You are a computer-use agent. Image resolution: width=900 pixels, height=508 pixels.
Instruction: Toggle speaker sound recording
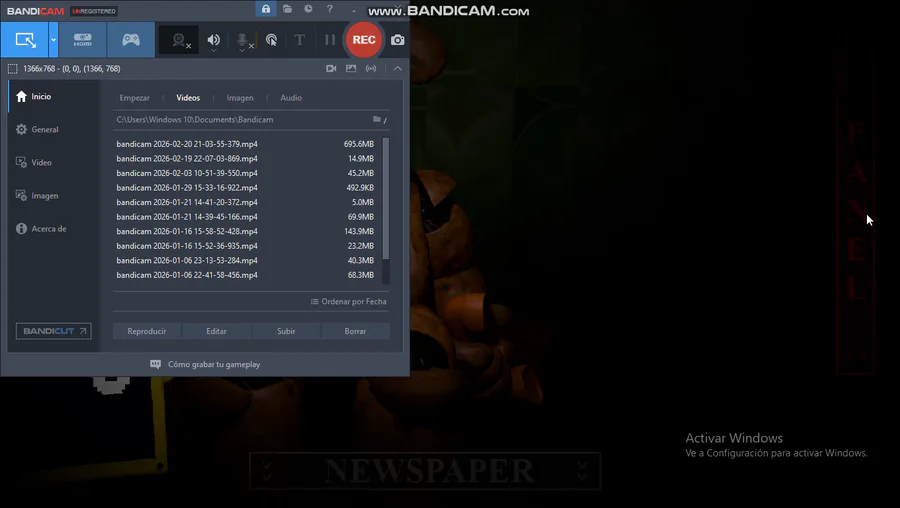pos(214,40)
